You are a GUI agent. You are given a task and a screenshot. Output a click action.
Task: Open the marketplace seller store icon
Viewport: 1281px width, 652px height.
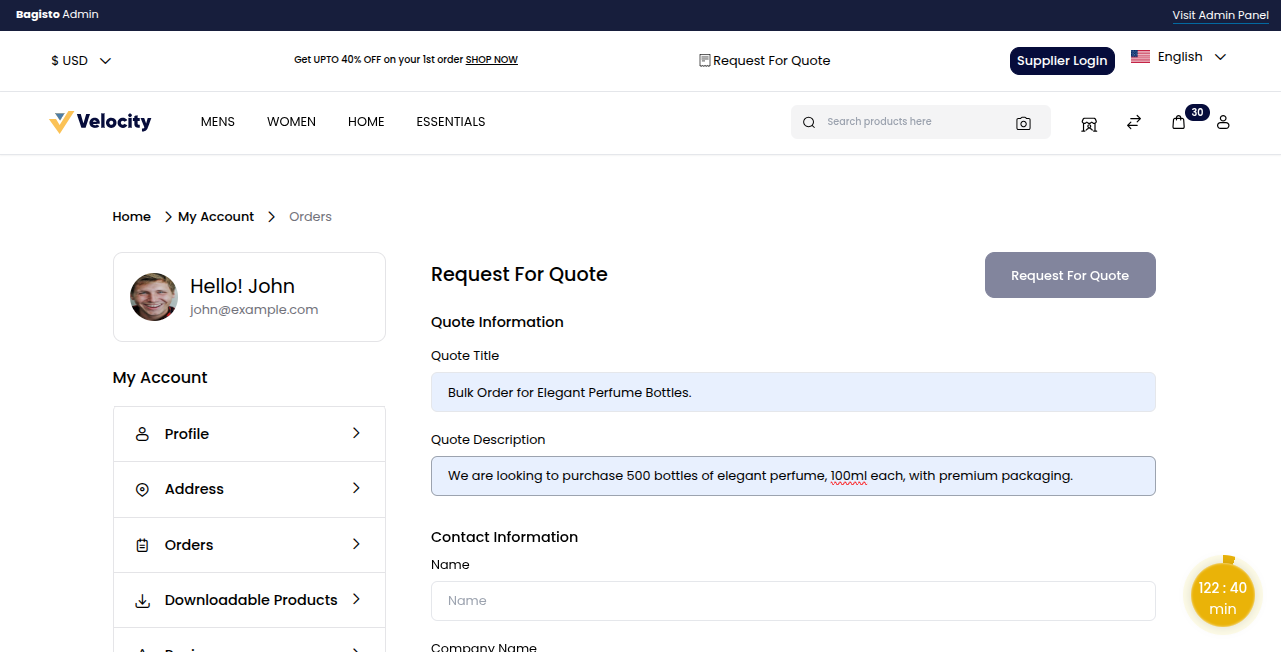coord(1089,123)
